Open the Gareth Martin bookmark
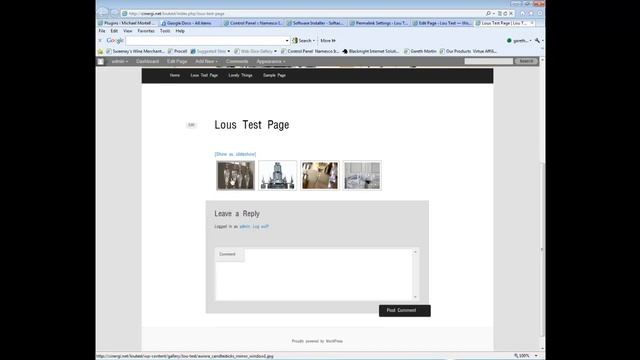 point(420,51)
